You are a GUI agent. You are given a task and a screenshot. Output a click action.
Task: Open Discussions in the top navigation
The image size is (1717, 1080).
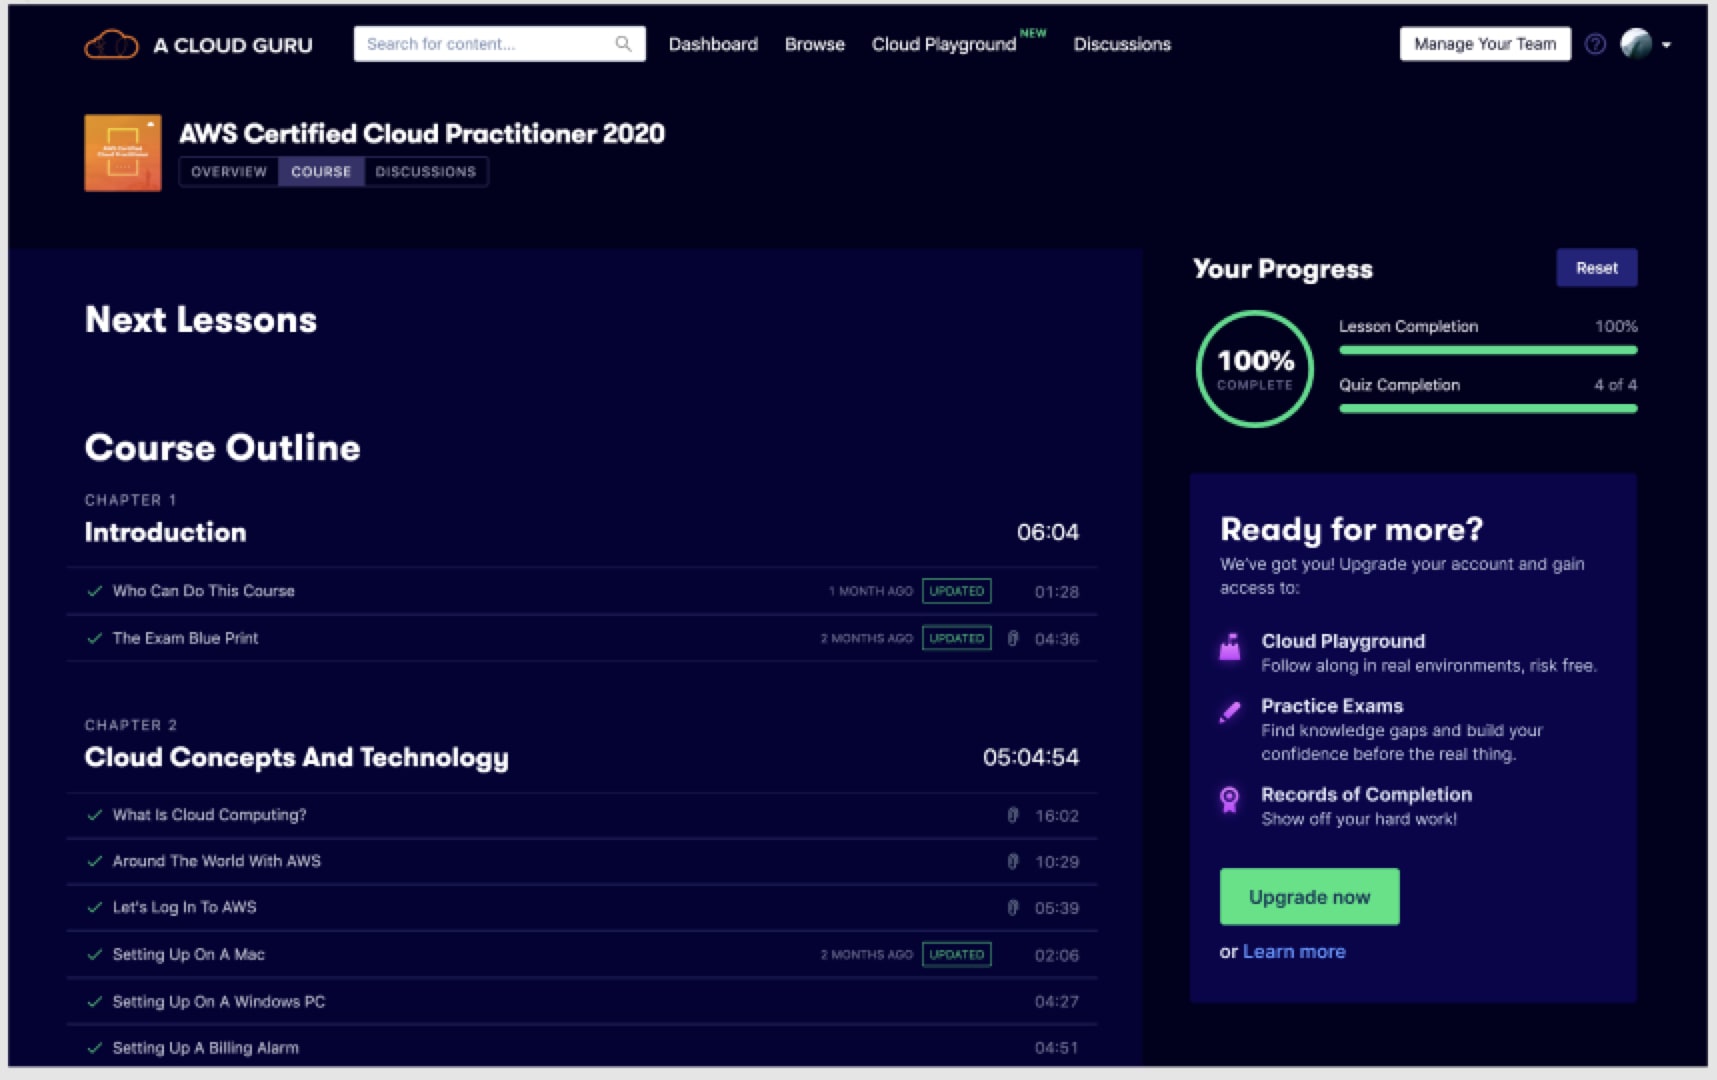click(x=1122, y=44)
